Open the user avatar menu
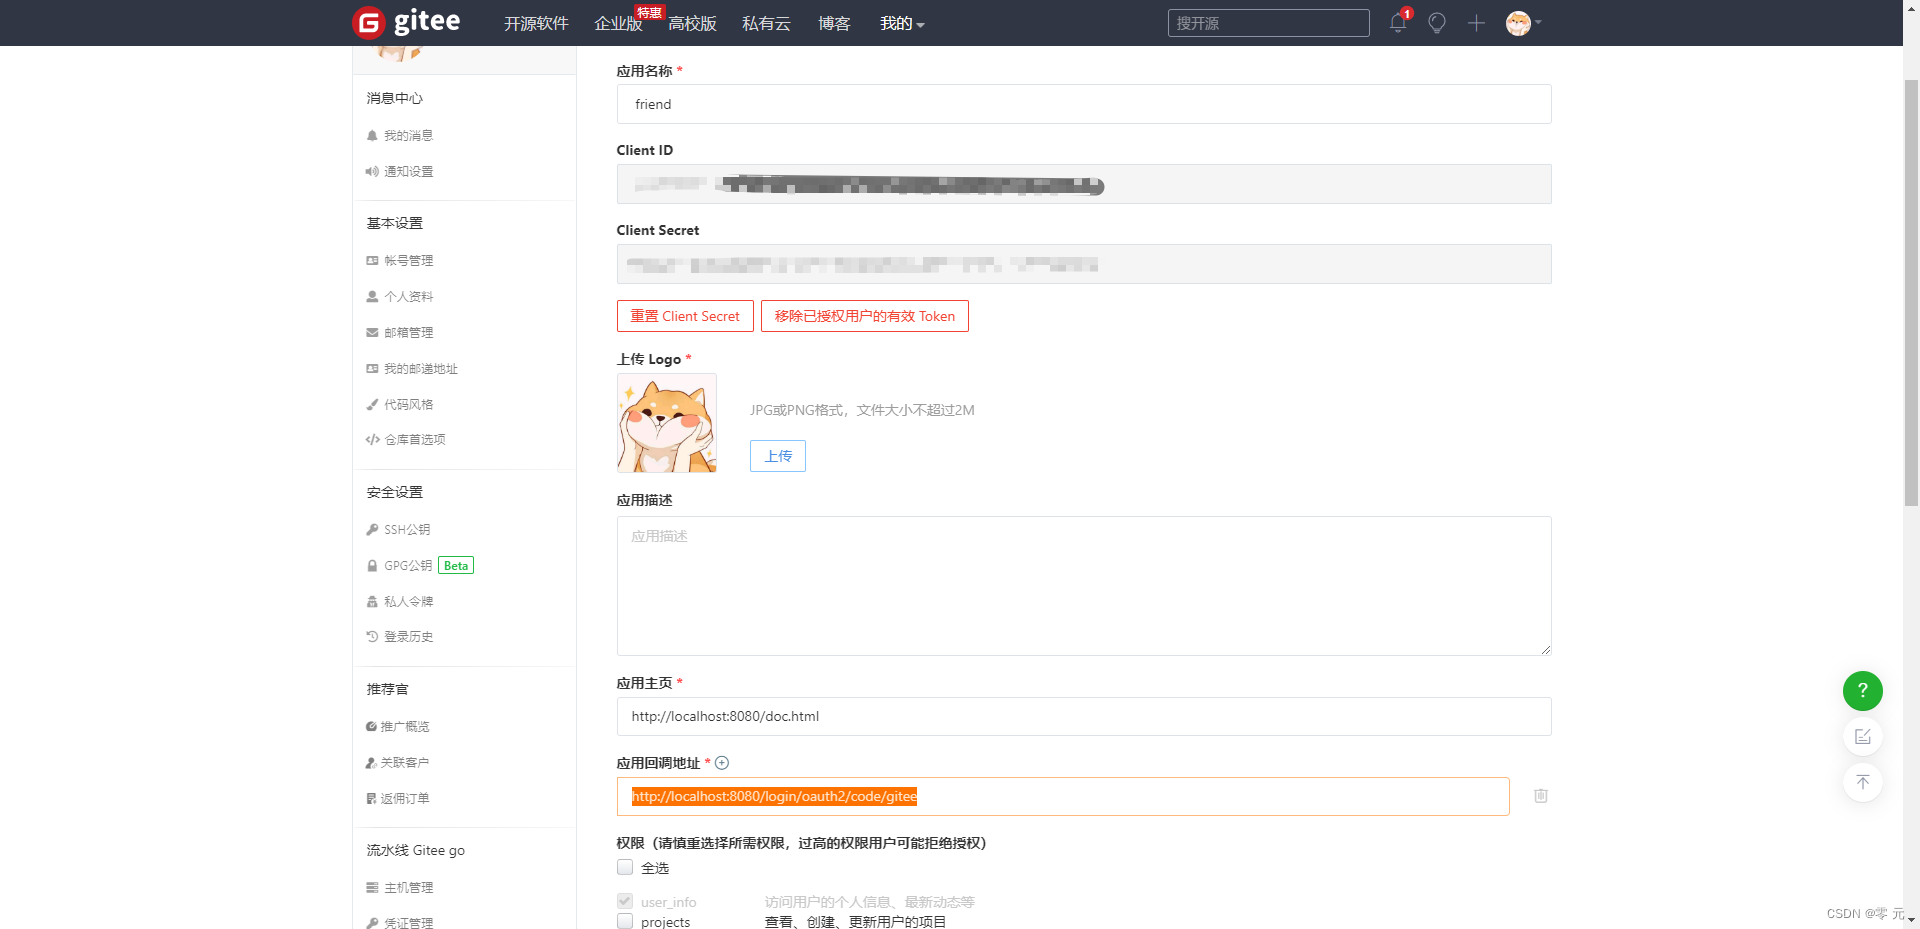Image resolution: width=1920 pixels, height=929 pixels. [x=1523, y=23]
